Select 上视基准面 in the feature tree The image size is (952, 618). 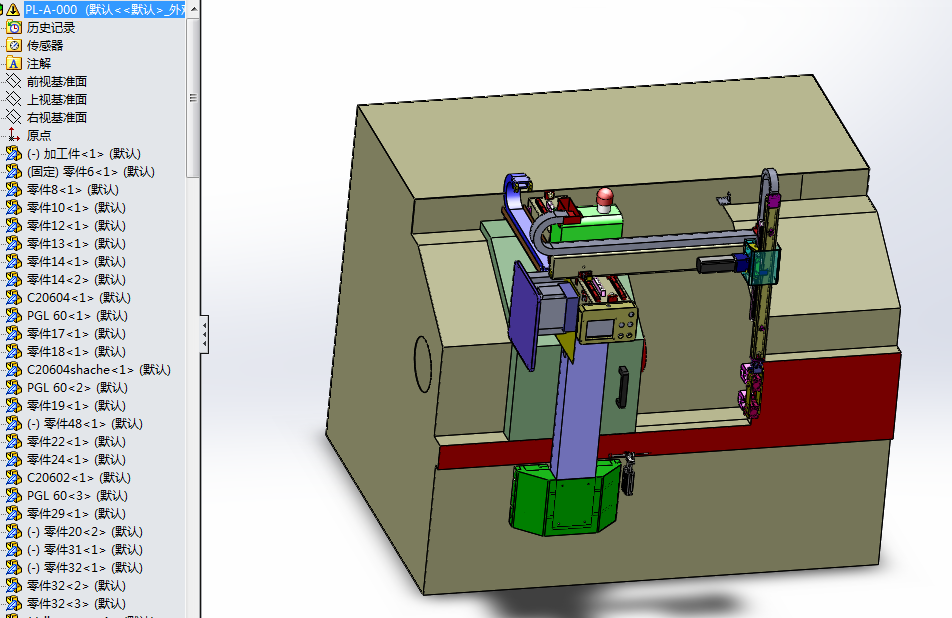[57, 100]
